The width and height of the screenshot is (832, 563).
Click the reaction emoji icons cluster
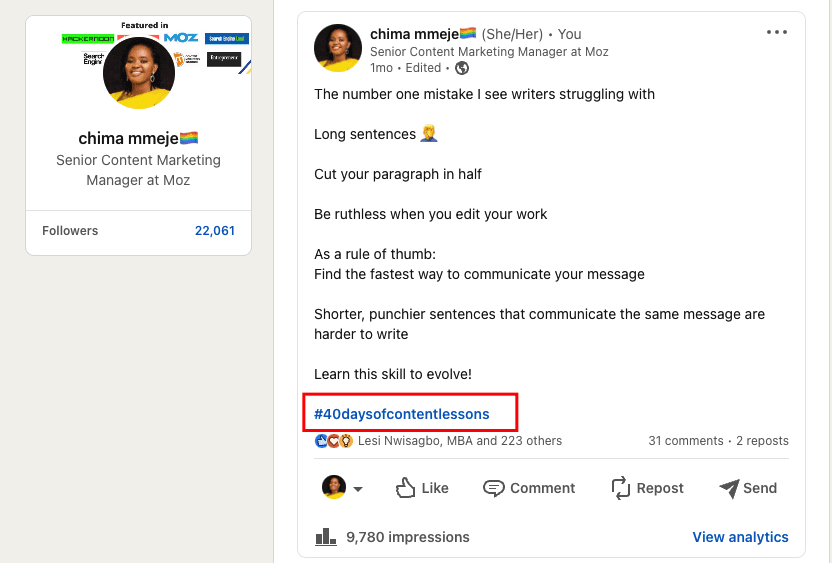pyautogui.click(x=334, y=441)
